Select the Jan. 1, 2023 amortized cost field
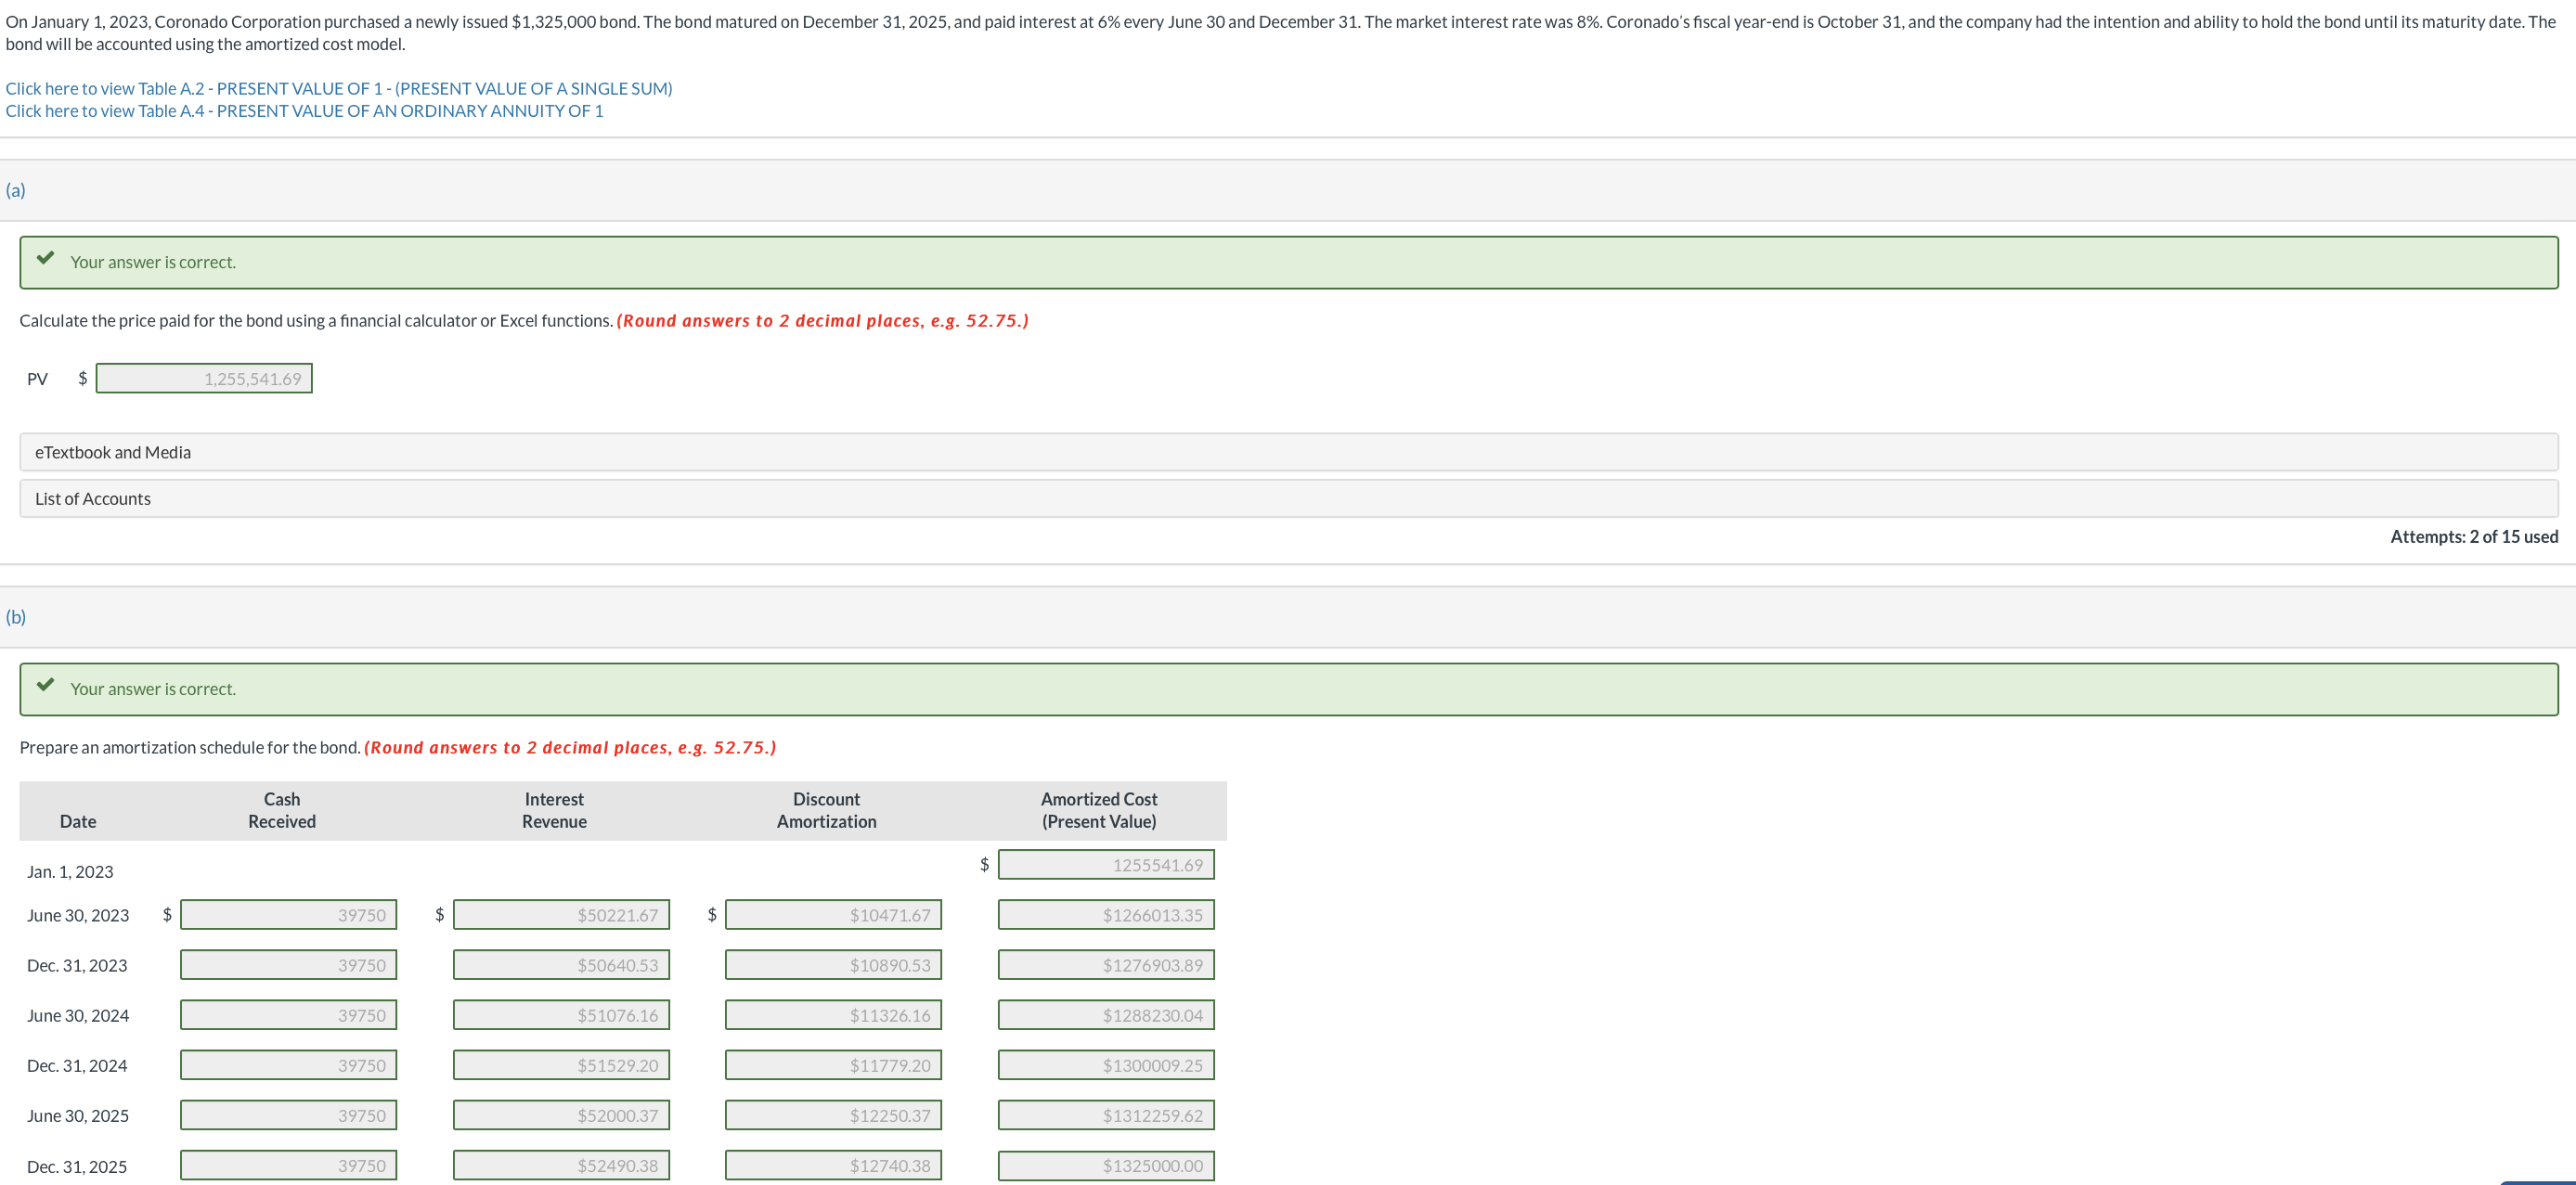This screenshot has width=2576, height=1185. [1105, 864]
